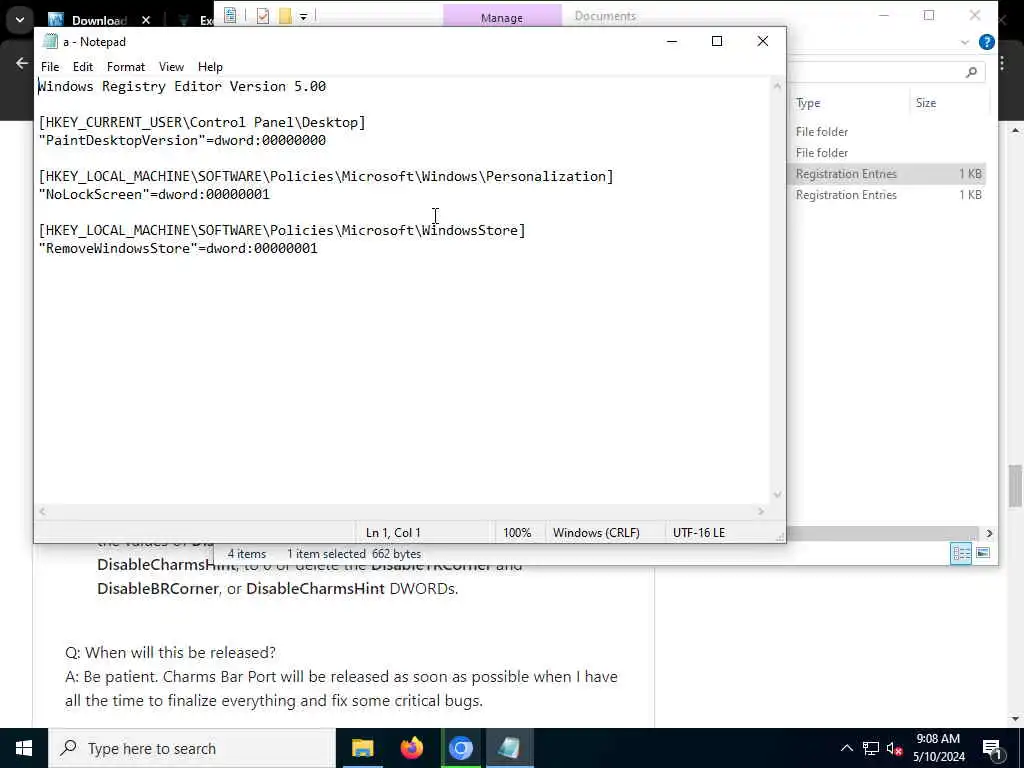Click the WindowsStore registry key line
Image resolution: width=1024 pixels, height=768 pixels.
tap(282, 231)
